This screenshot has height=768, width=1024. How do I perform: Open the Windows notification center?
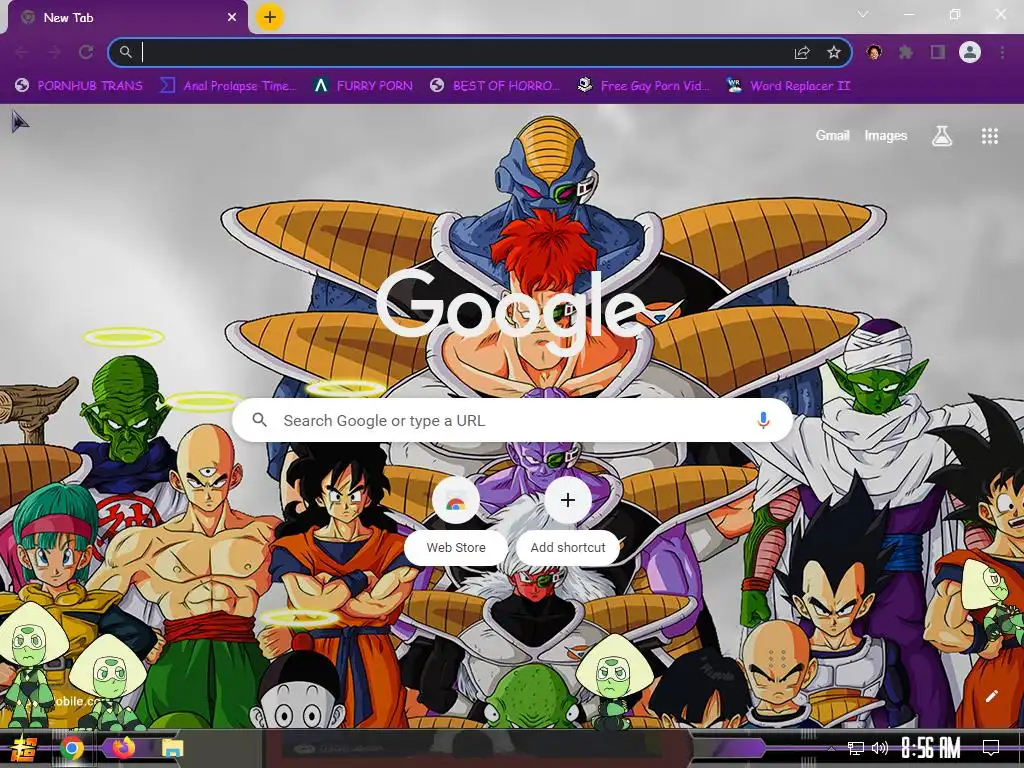[991, 748]
